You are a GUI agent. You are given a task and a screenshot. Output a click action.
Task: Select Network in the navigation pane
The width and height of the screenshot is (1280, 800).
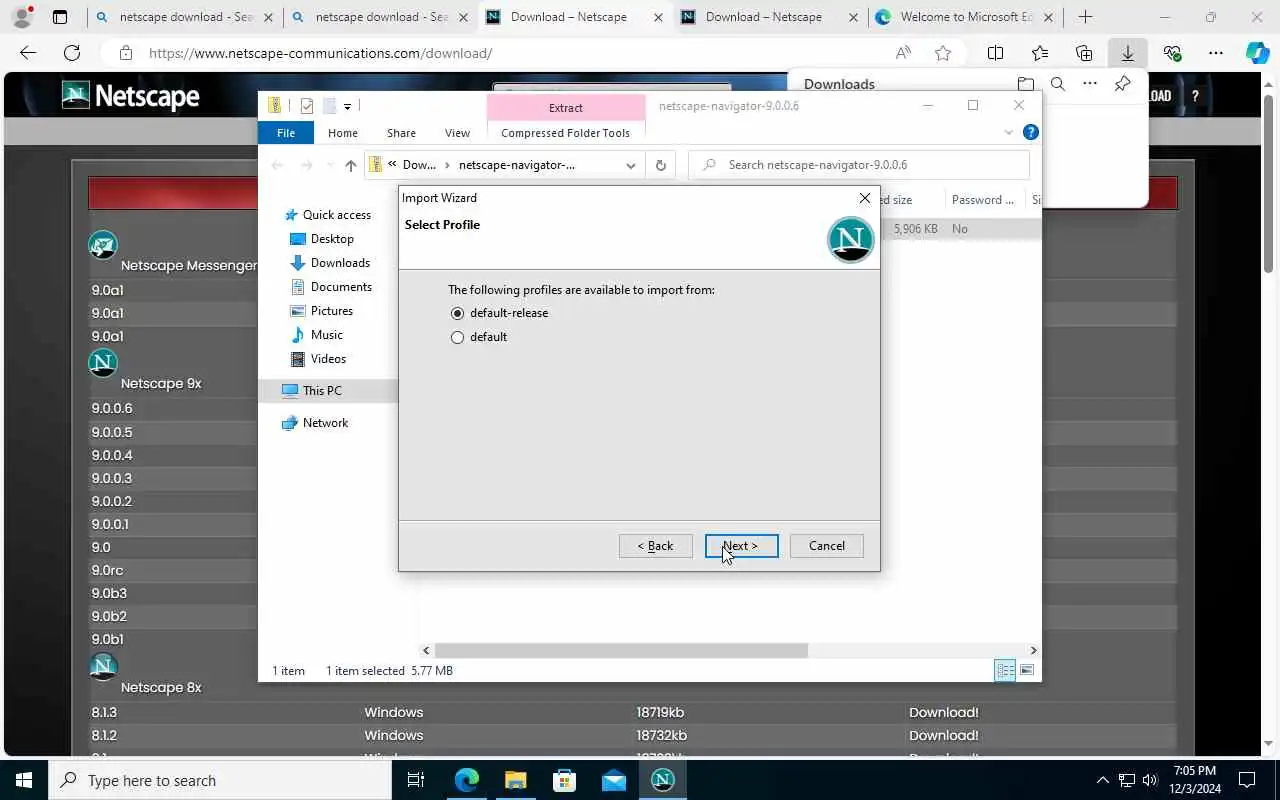click(x=325, y=423)
